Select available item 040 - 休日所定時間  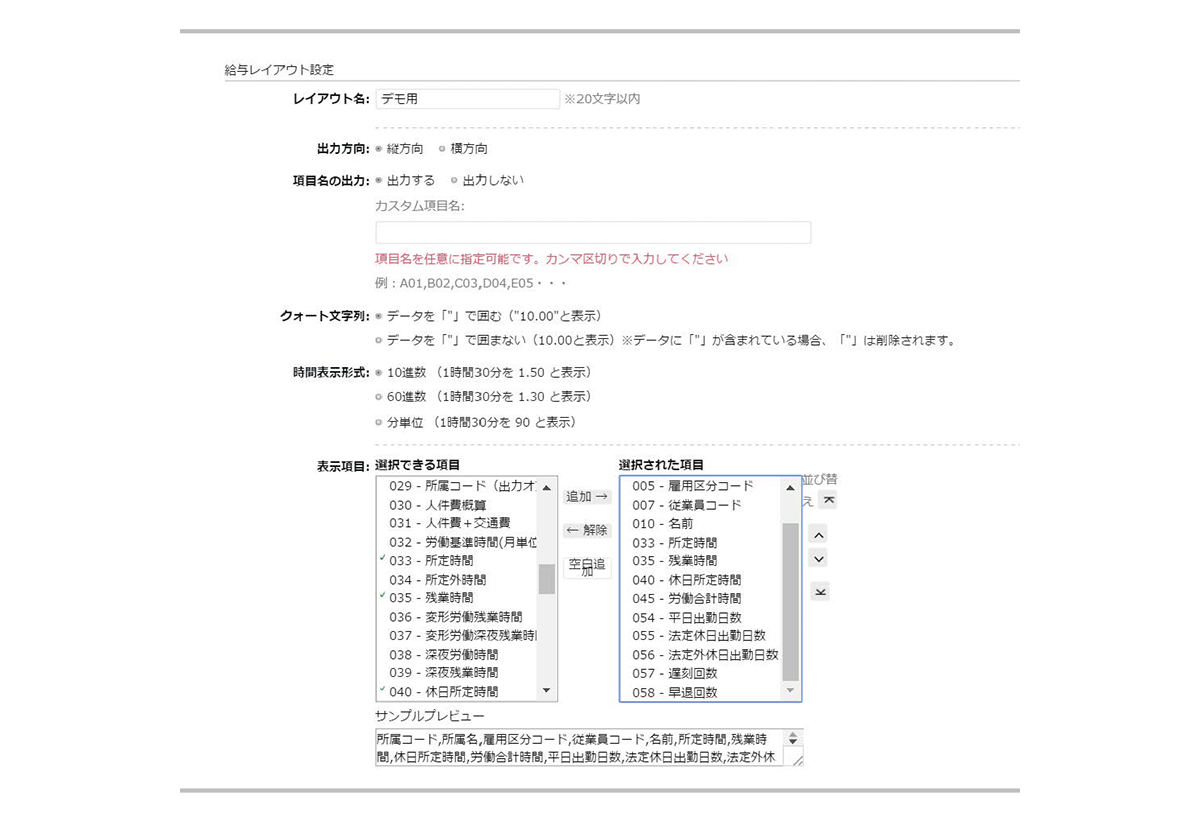458,692
